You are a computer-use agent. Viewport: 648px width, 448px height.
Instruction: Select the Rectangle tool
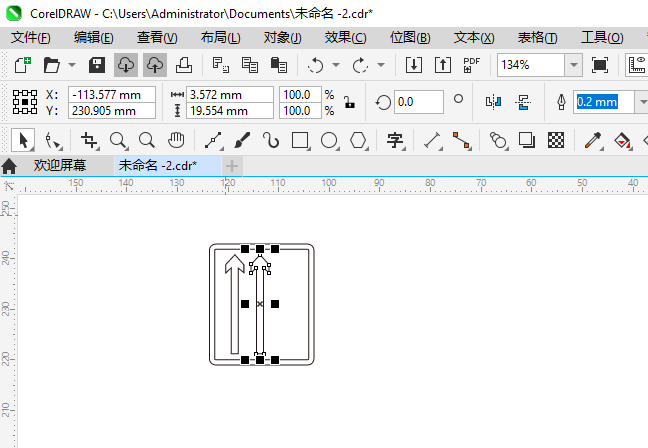[300, 141]
